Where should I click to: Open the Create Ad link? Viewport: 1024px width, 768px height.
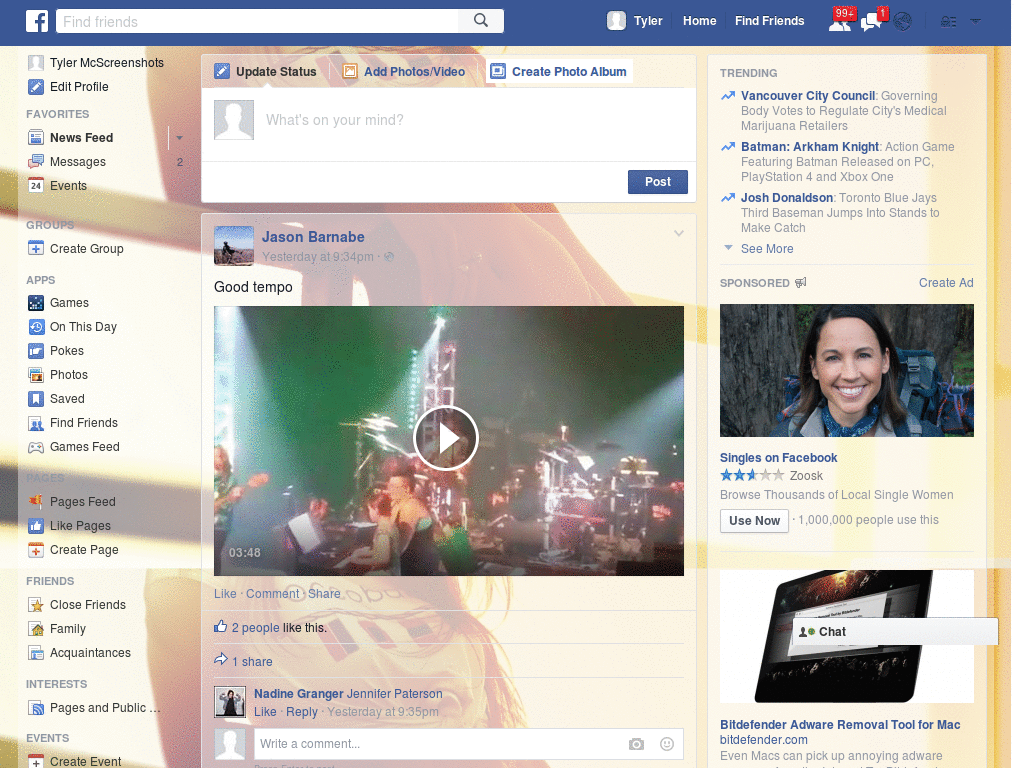[946, 283]
